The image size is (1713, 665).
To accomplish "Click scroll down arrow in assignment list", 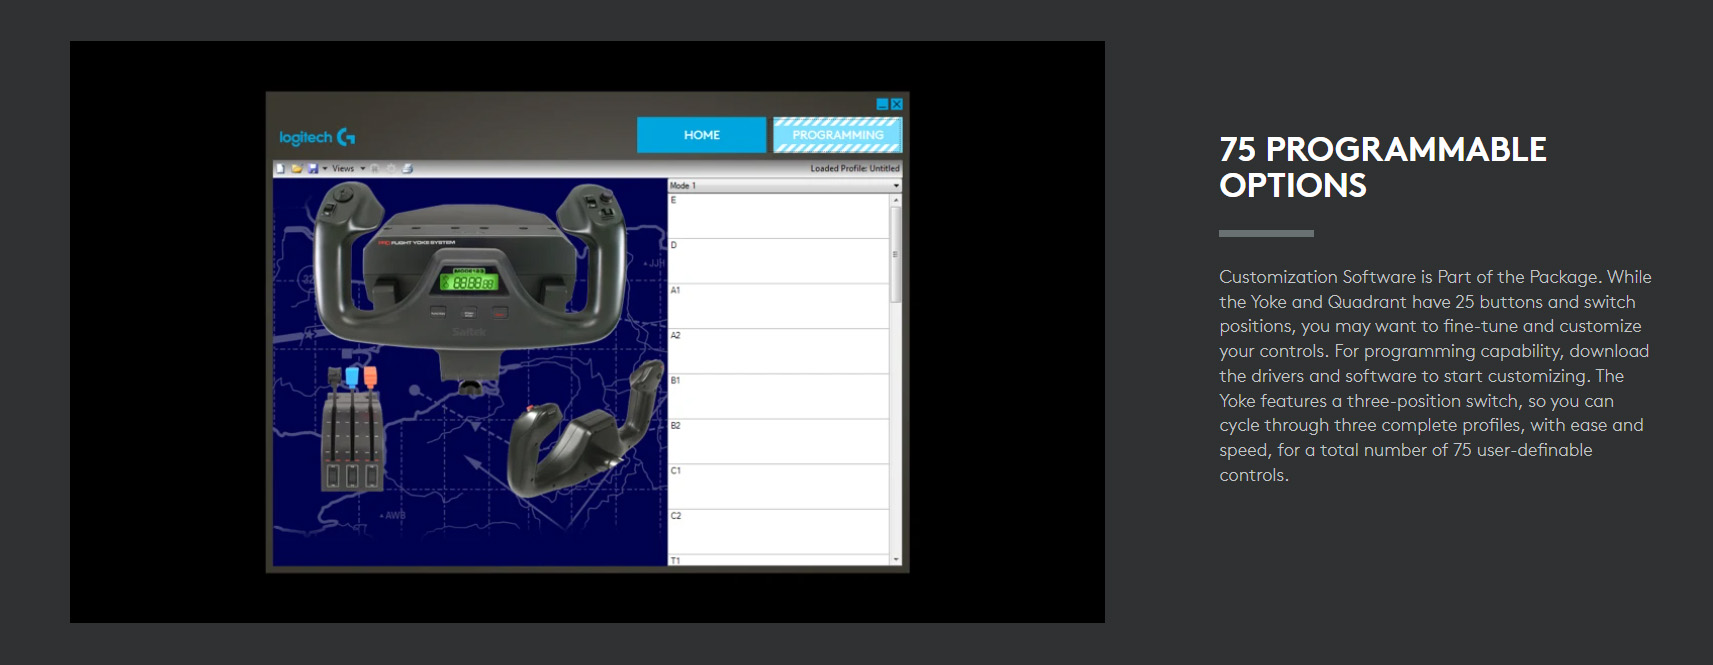I will coord(895,559).
